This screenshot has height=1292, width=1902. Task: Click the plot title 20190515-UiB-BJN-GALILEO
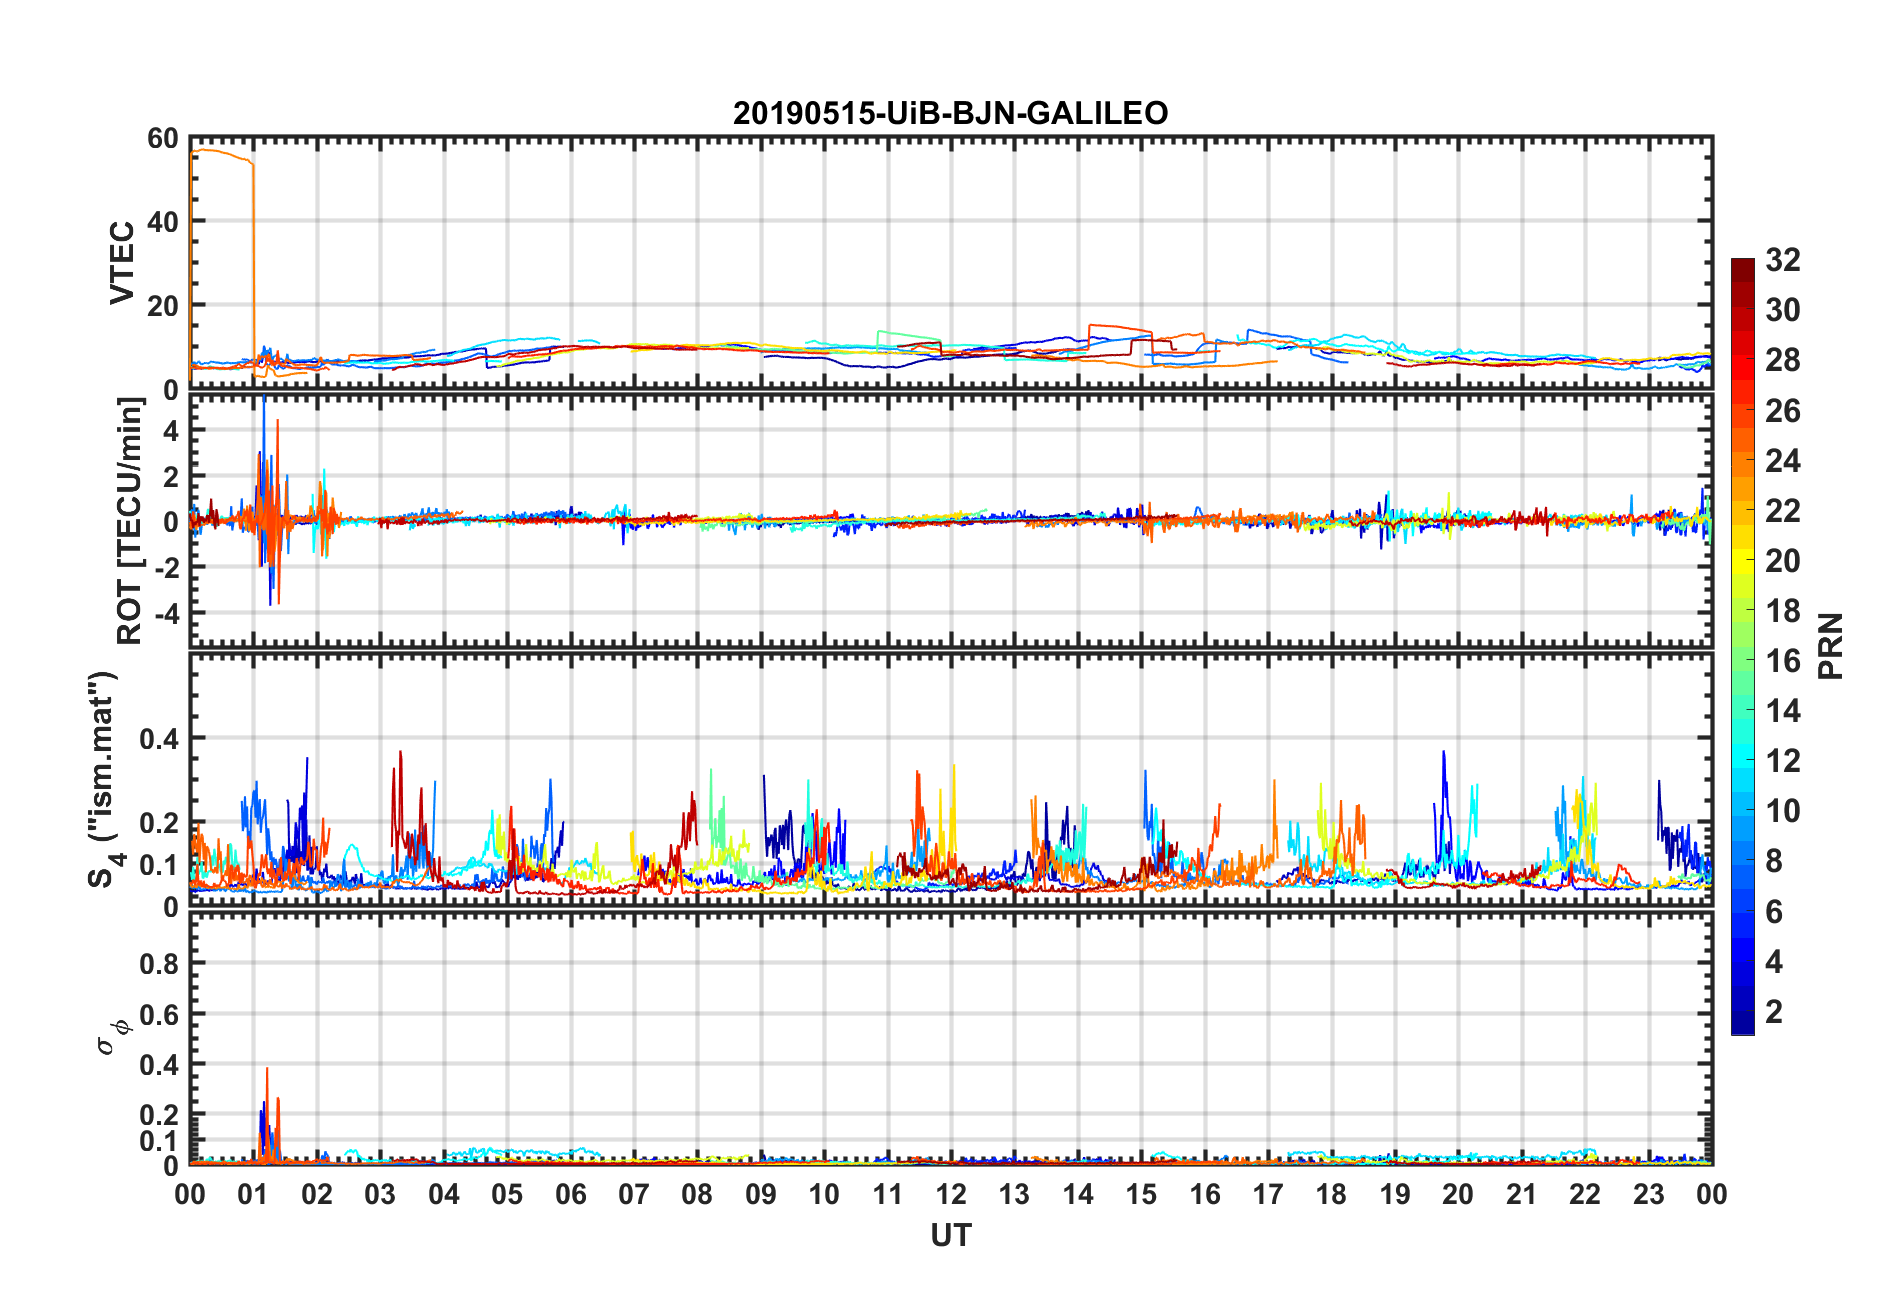(950, 113)
